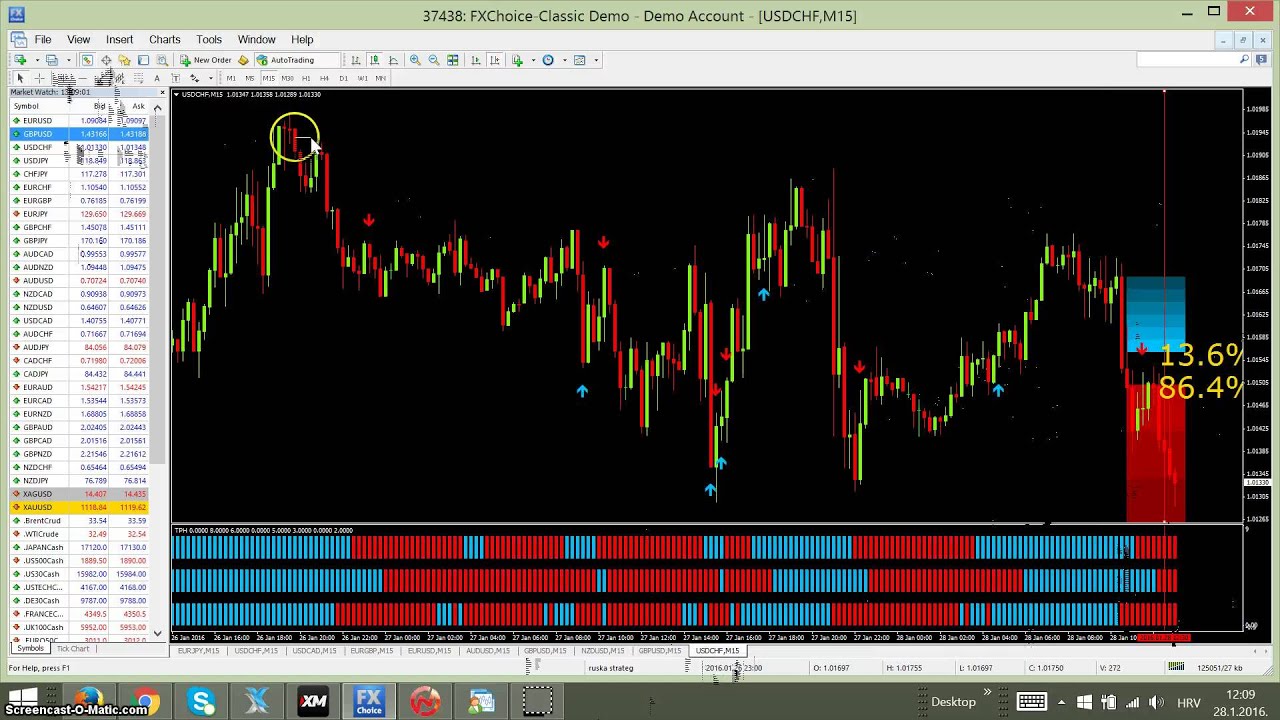
Task: Expand the Indicators dropdown arrow
Action: coord(533,60)
